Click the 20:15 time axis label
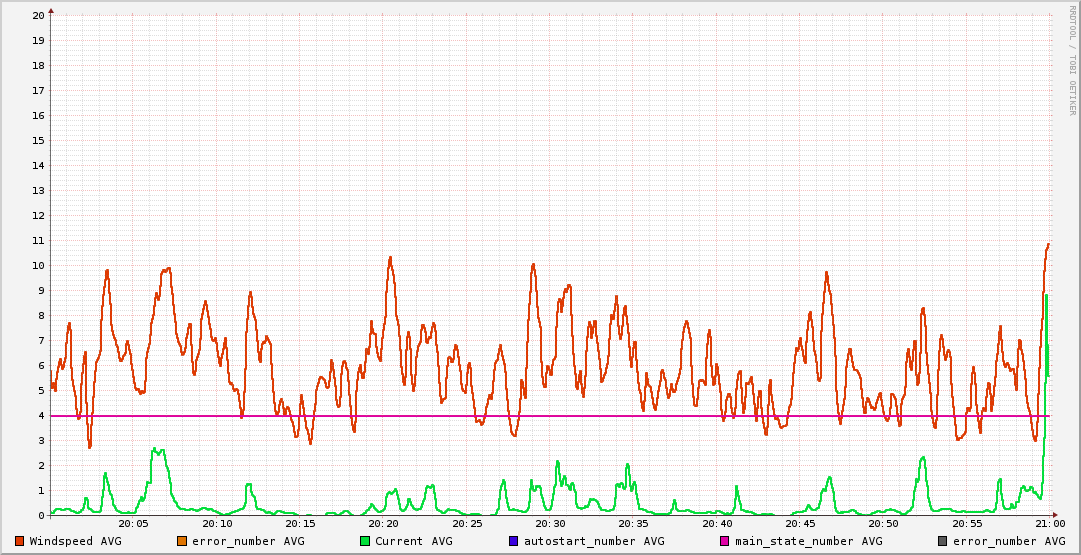 pos(300,524)
